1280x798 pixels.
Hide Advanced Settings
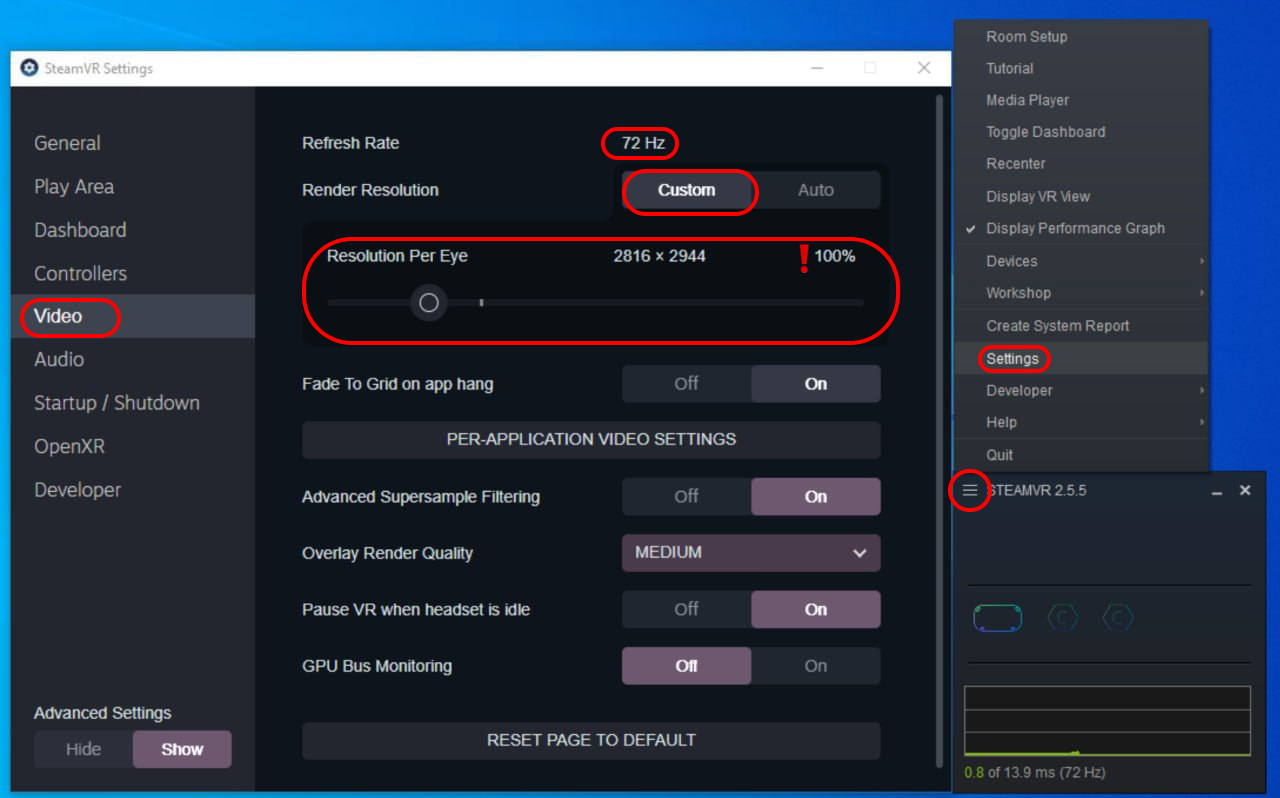click(84, 749)
